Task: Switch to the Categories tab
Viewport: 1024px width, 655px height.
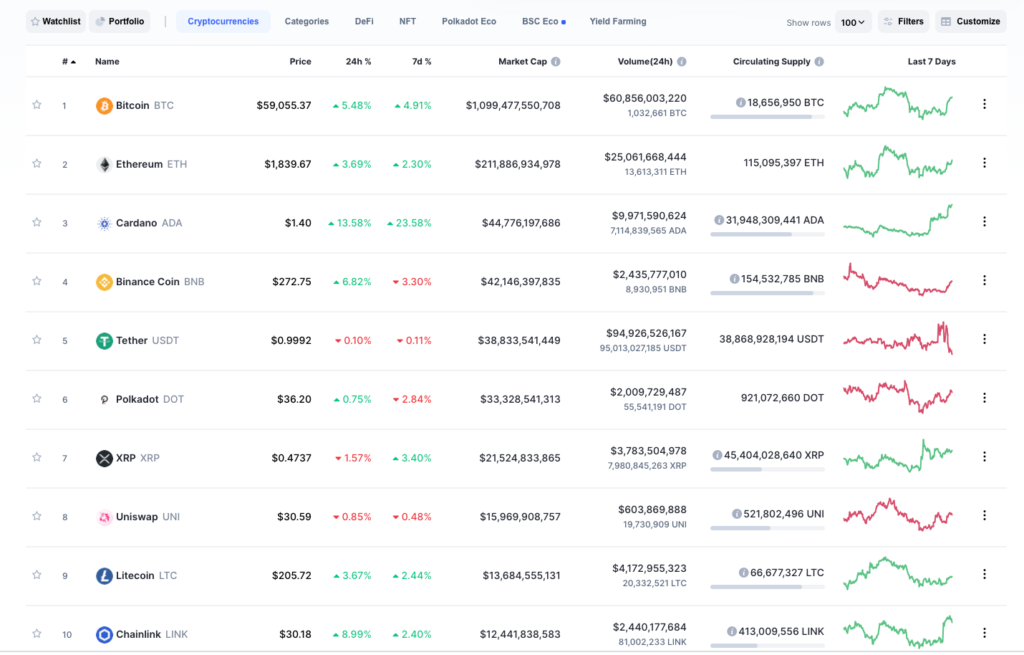Action: click(x=306, y=22)
